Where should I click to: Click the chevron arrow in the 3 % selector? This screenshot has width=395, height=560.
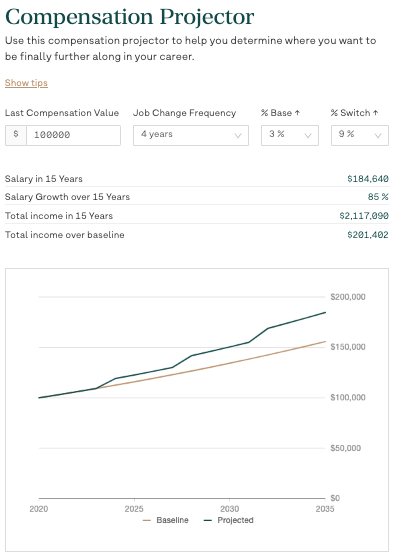pyautogui.click(x=308, y=135)
